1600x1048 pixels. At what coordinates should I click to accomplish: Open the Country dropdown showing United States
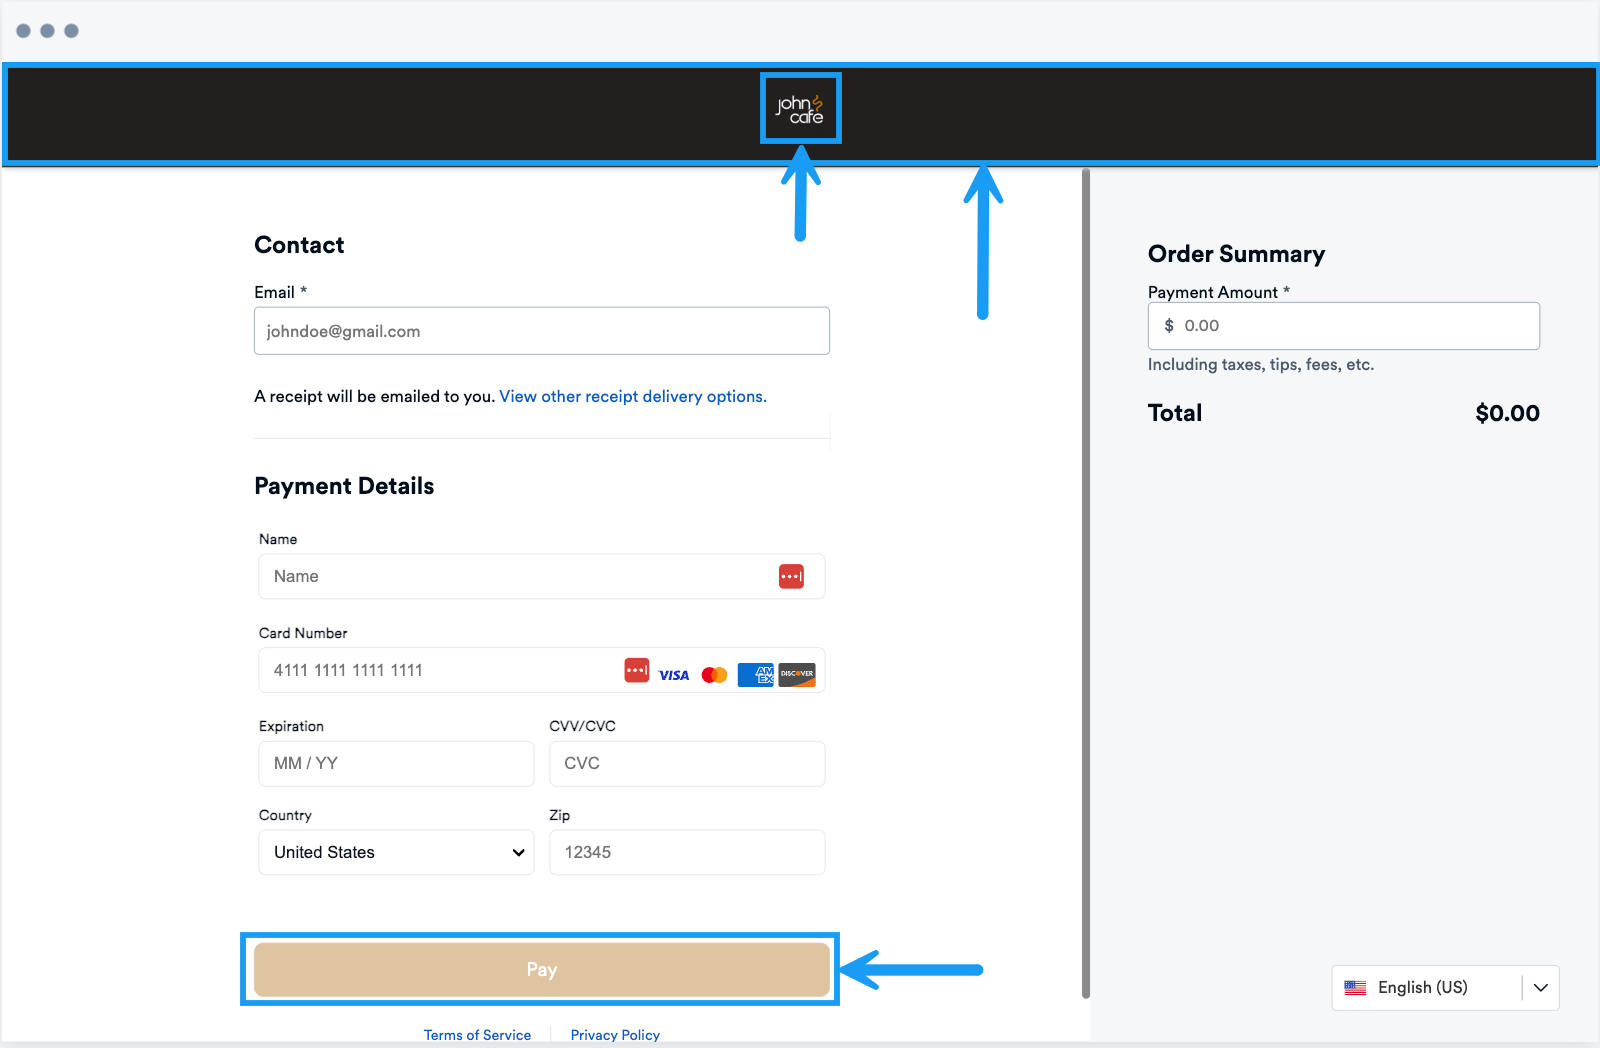click(x=396, y=852)
